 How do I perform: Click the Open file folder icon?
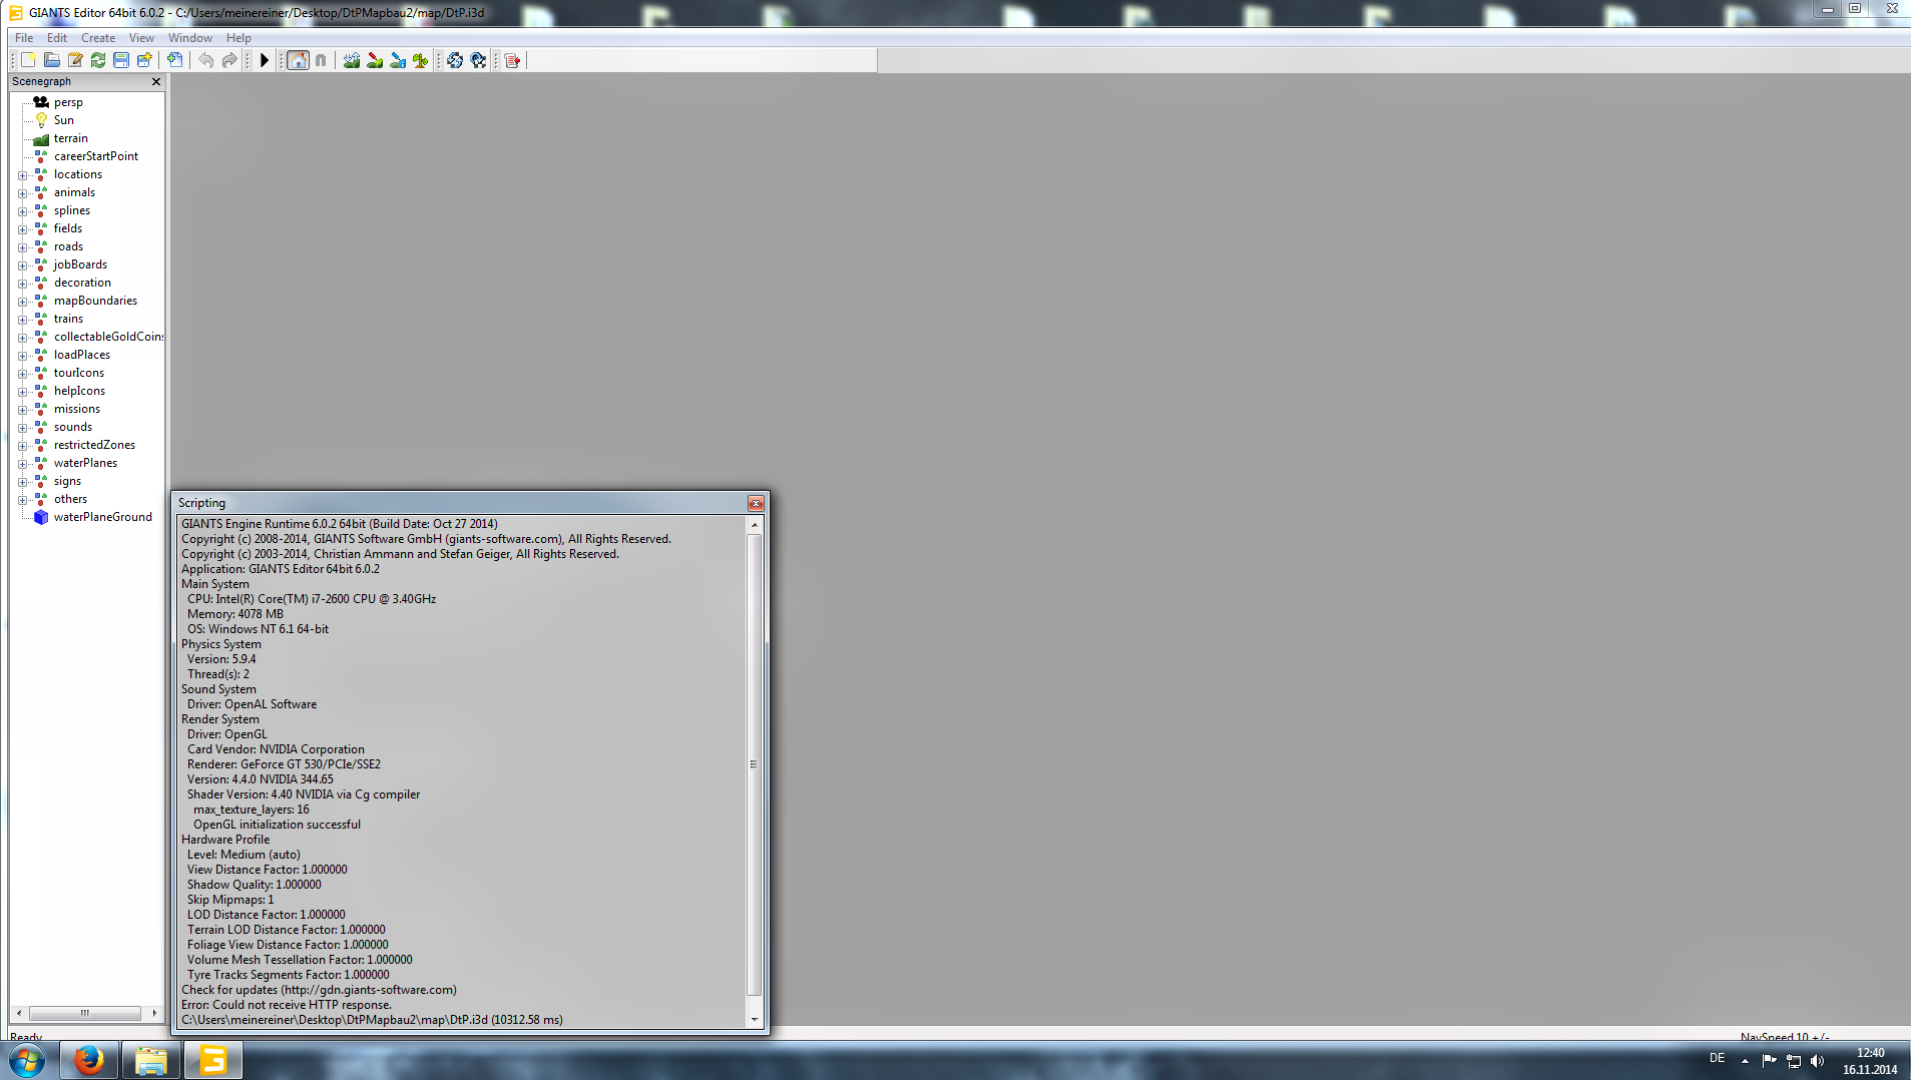click(51, 60)
